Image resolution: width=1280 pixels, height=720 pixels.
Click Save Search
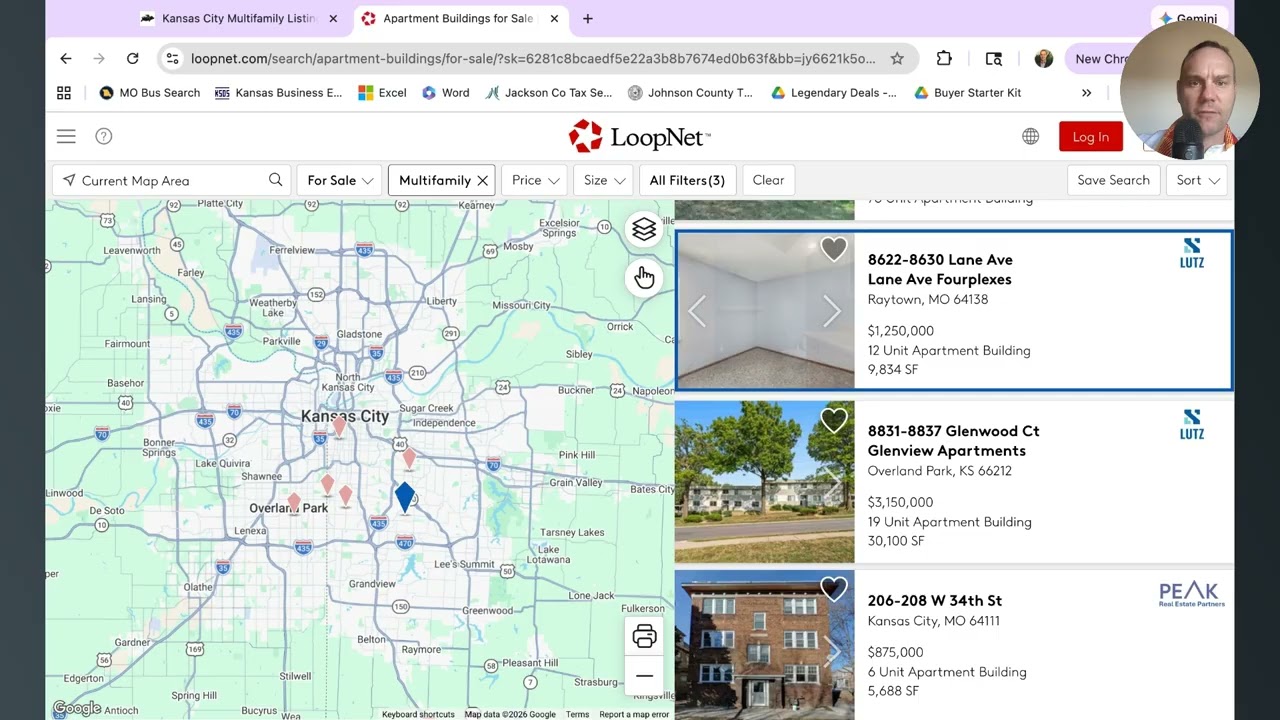click(1113, 180)
